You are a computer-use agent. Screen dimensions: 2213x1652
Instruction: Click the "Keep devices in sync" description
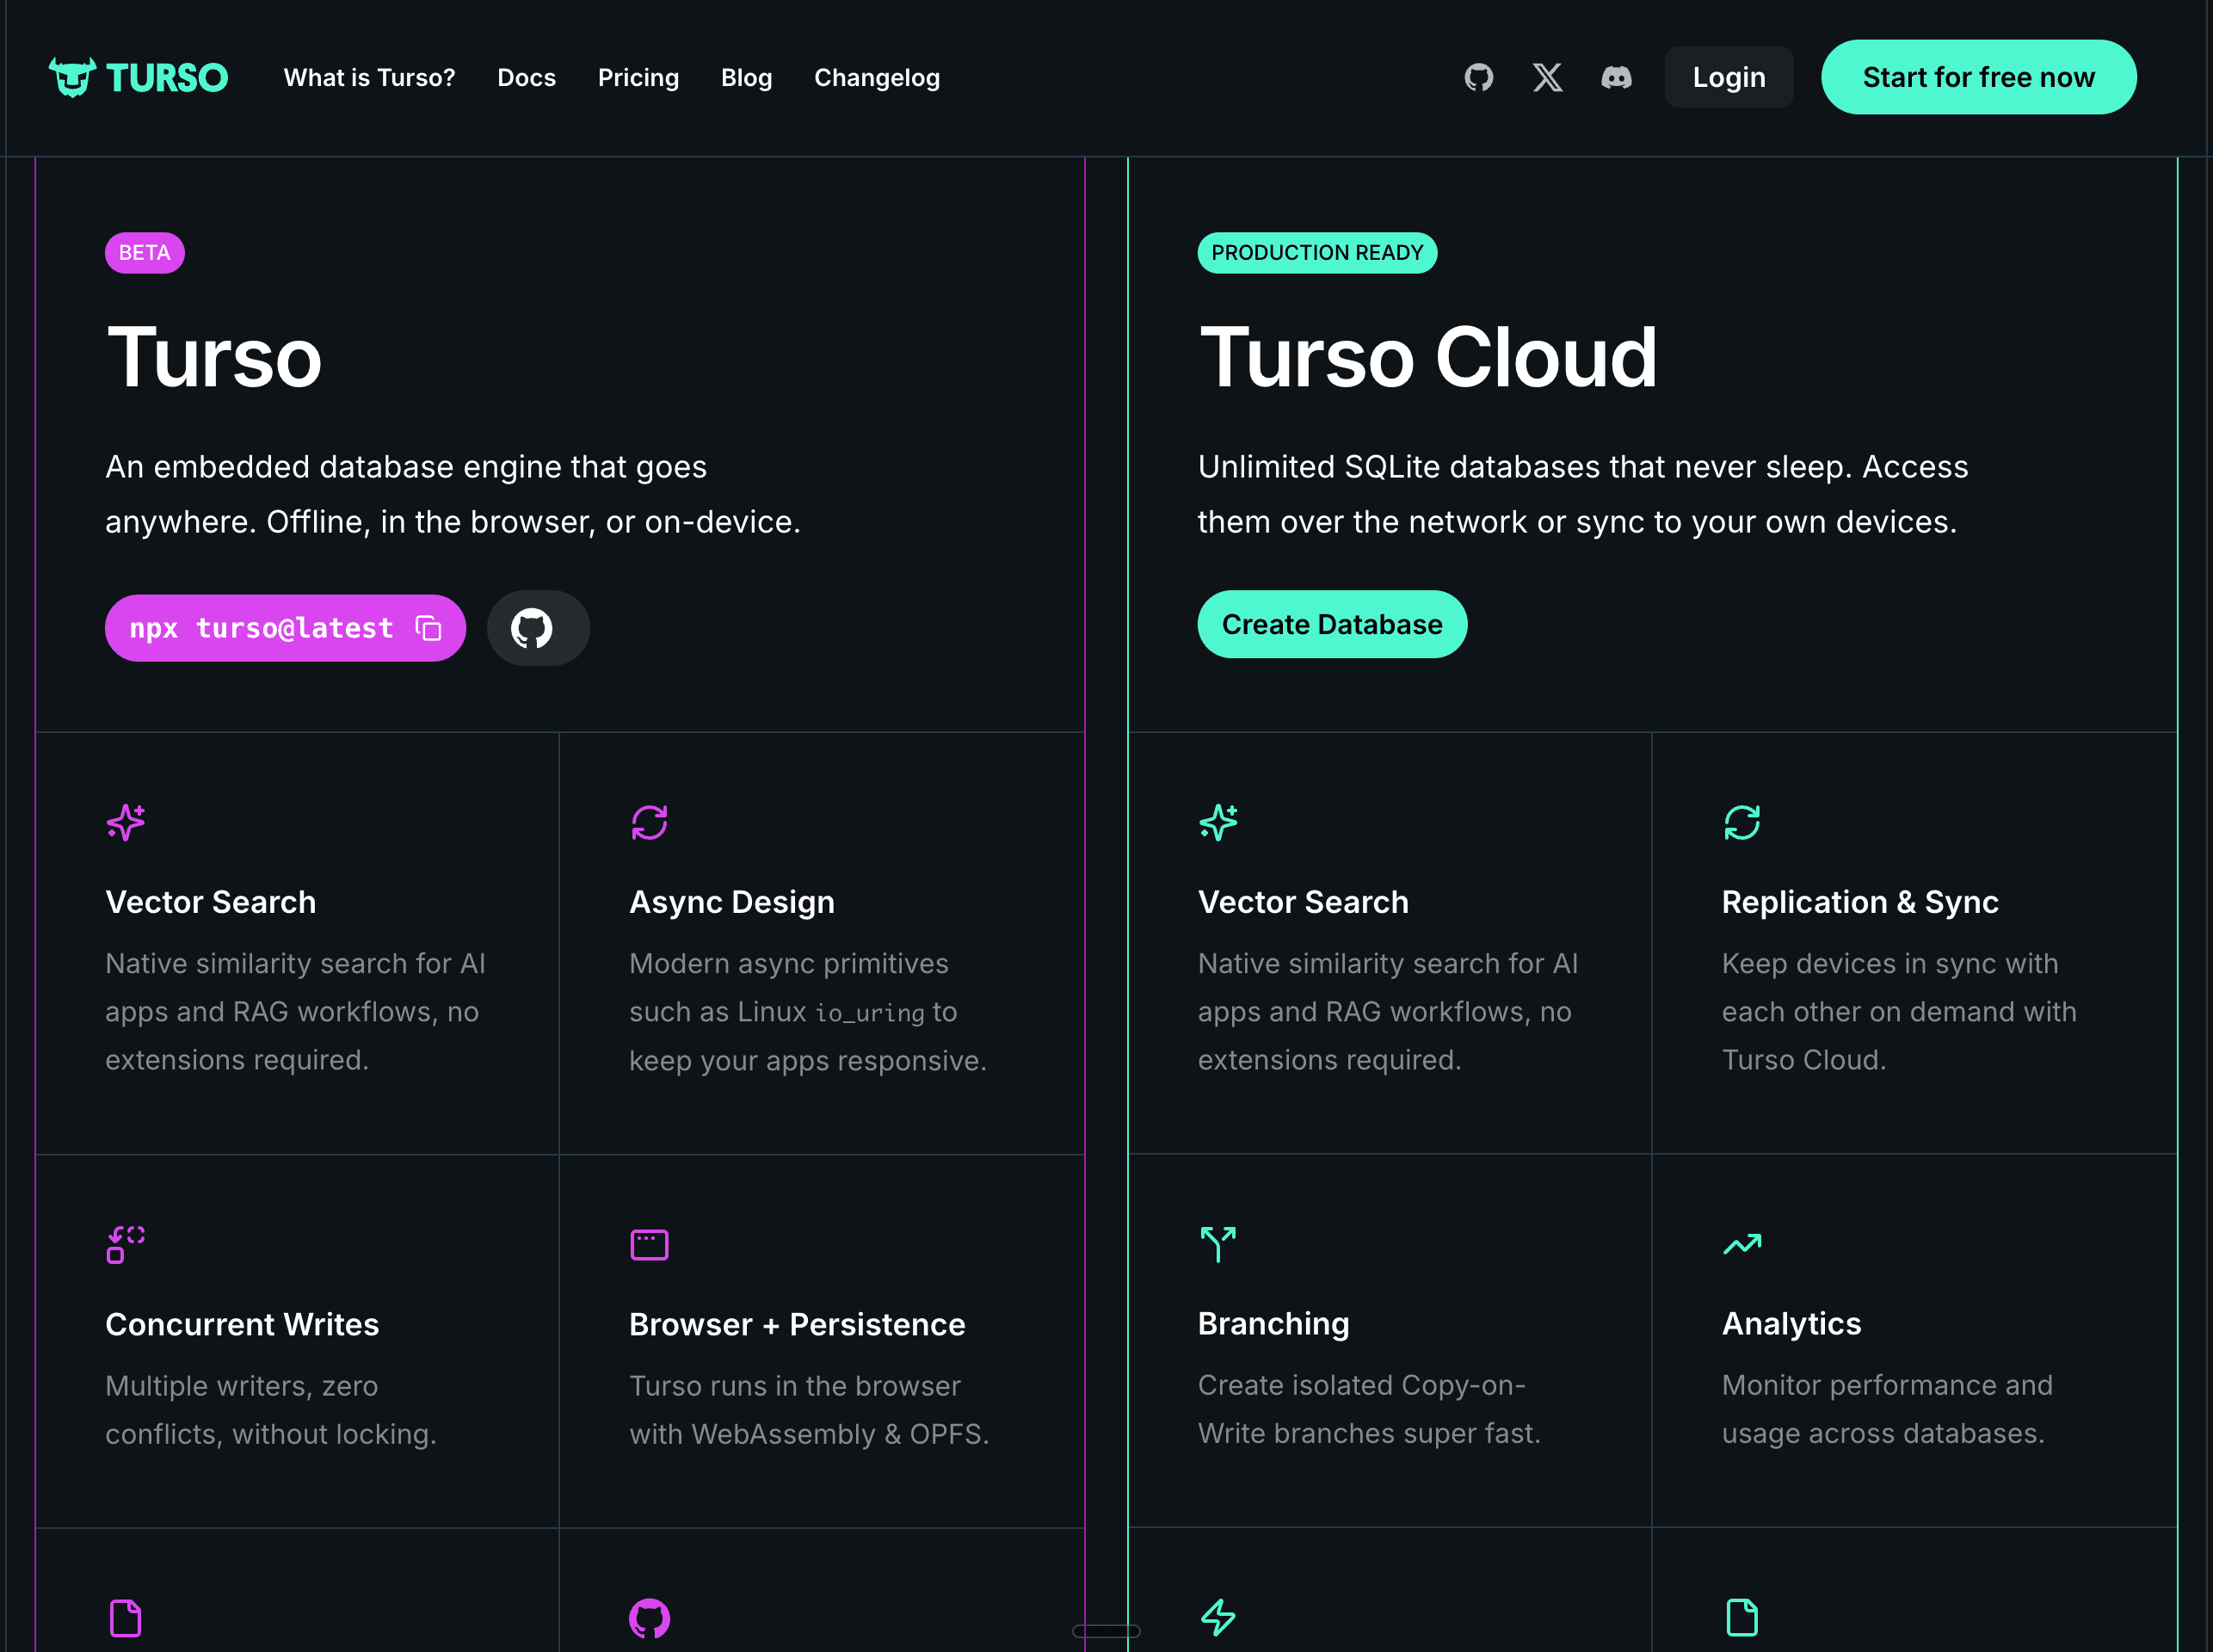click(1899, 1011)
